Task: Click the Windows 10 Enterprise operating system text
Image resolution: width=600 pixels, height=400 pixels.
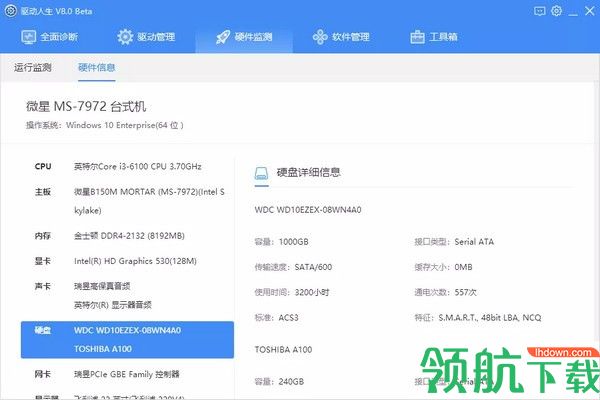Action: [125, 125]
